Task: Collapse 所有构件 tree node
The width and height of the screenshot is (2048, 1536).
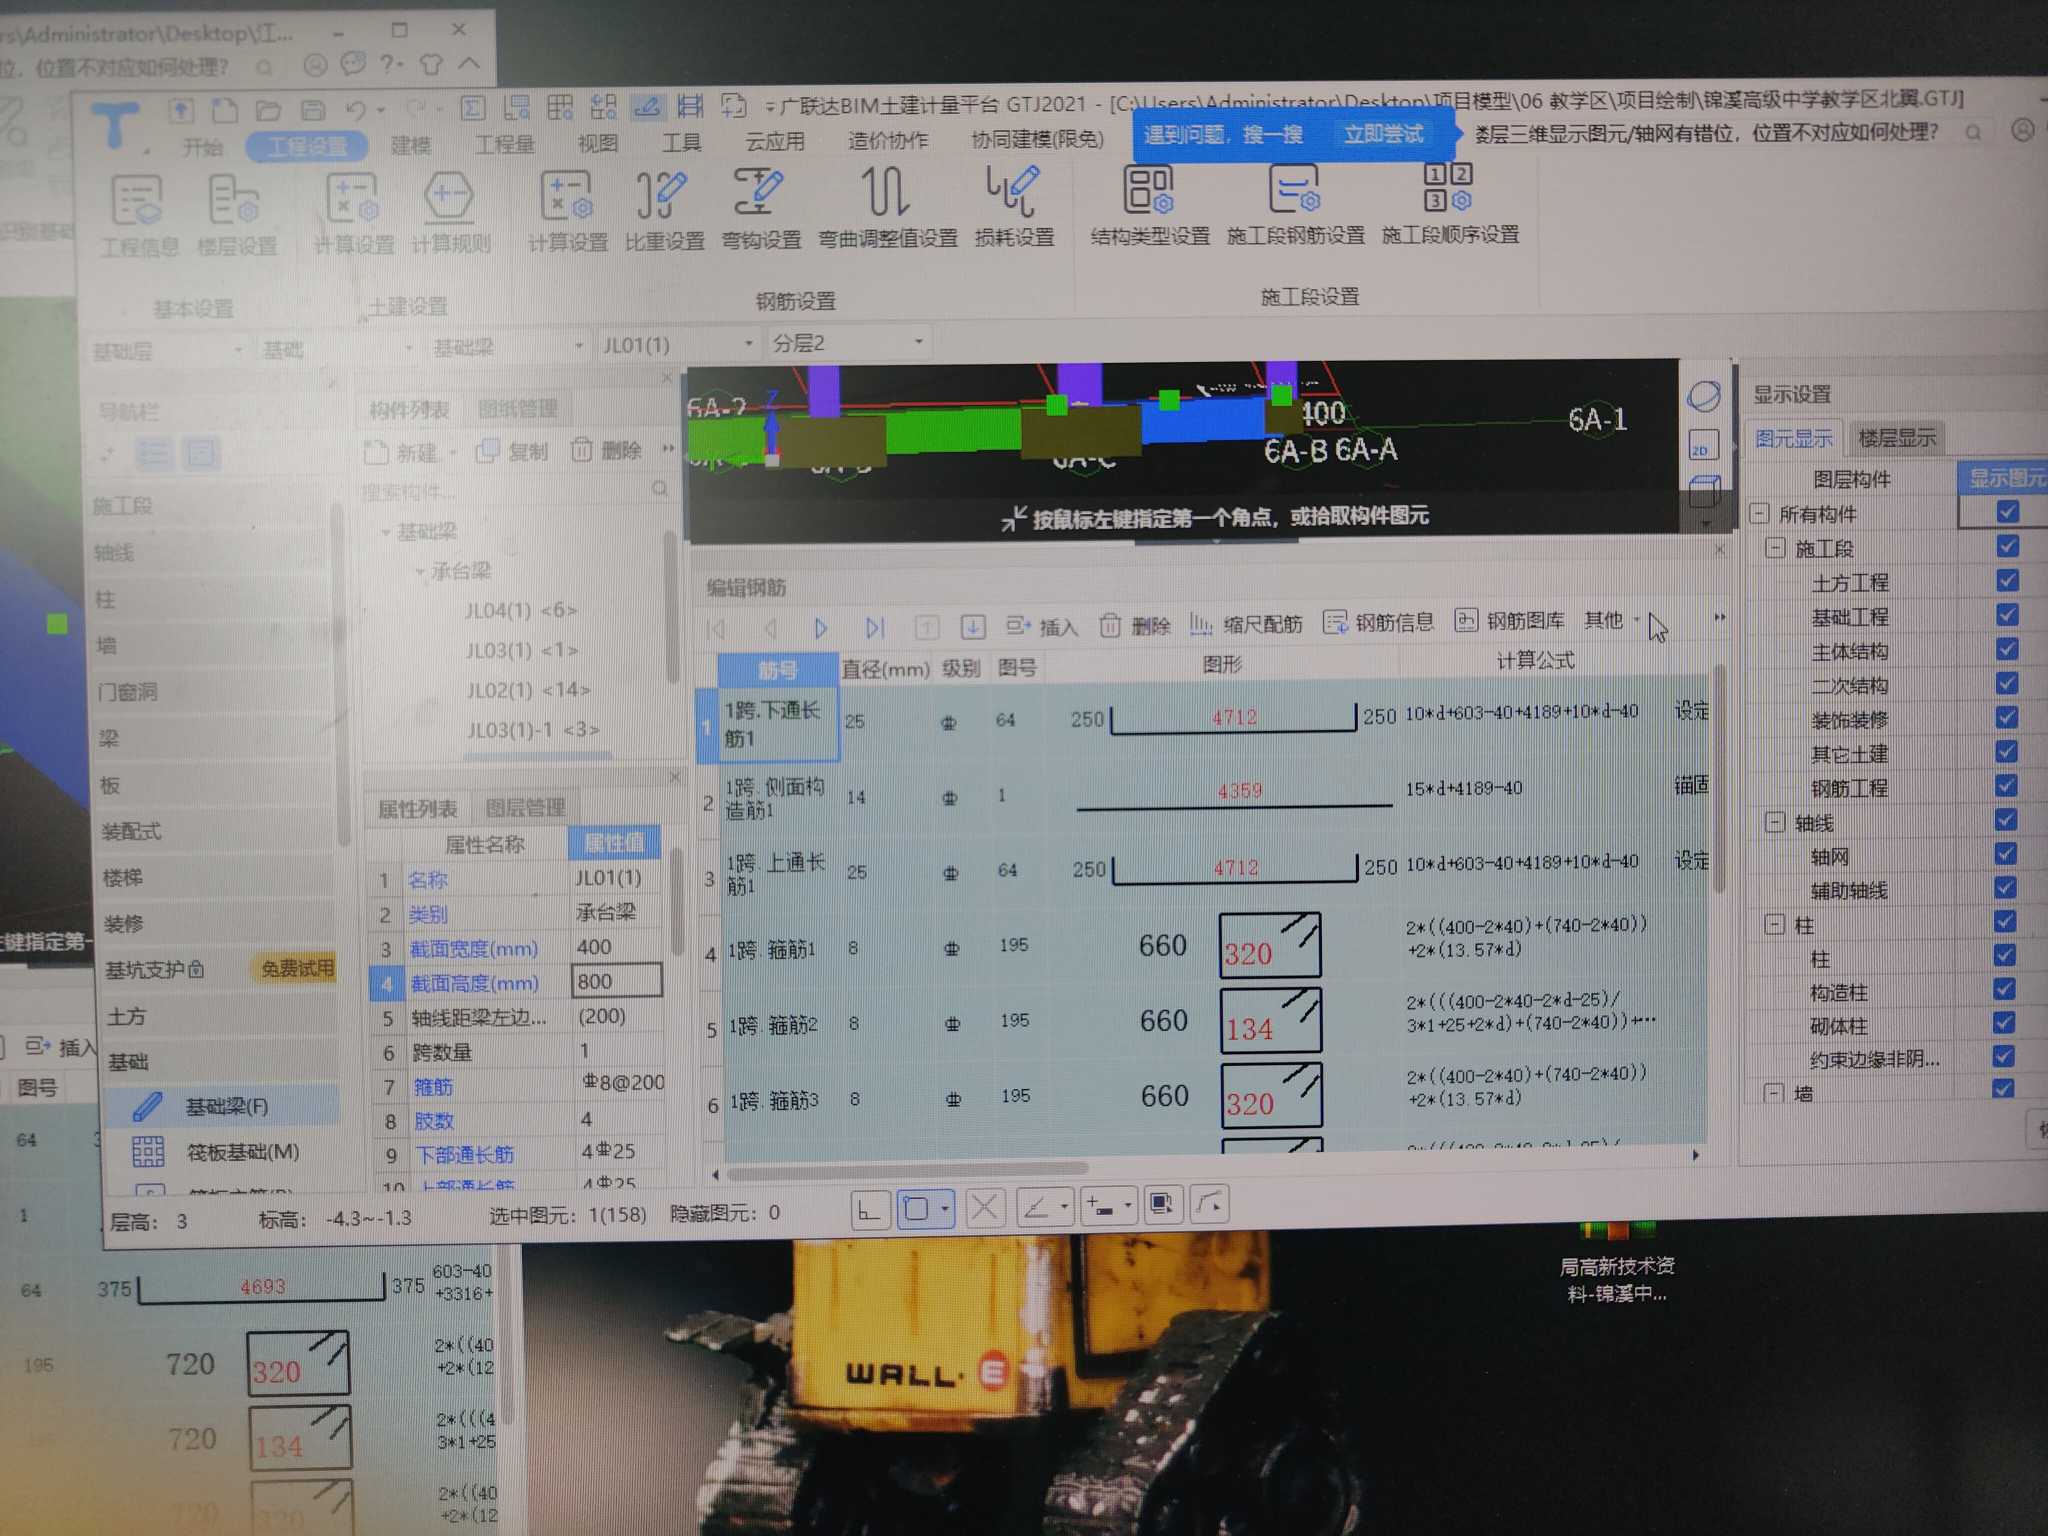Action: click(1760, 514)
